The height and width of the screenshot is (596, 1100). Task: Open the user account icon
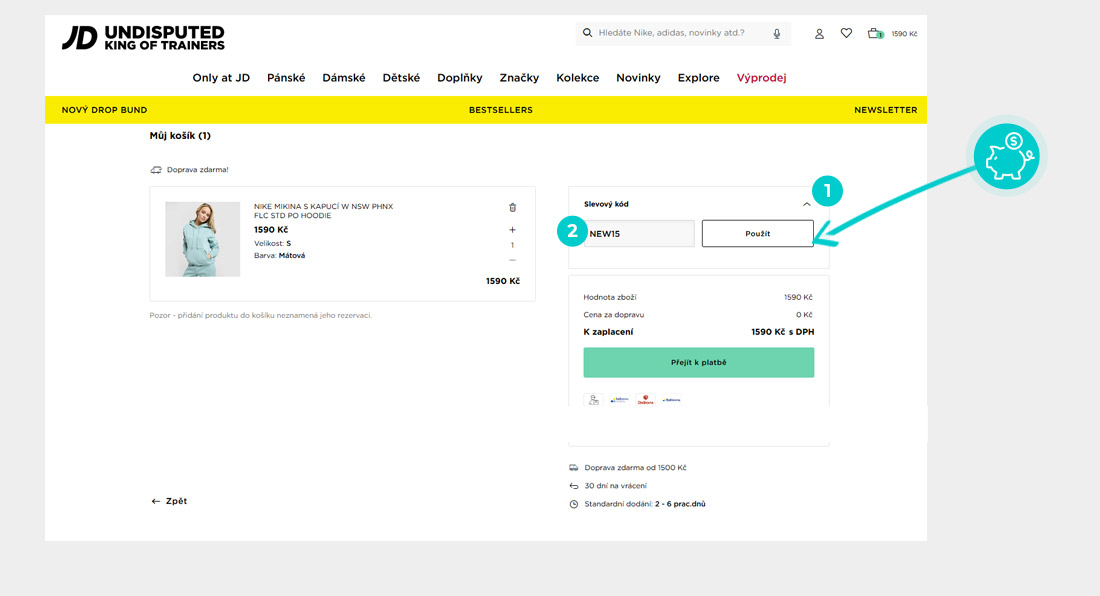tap(819, 33)
